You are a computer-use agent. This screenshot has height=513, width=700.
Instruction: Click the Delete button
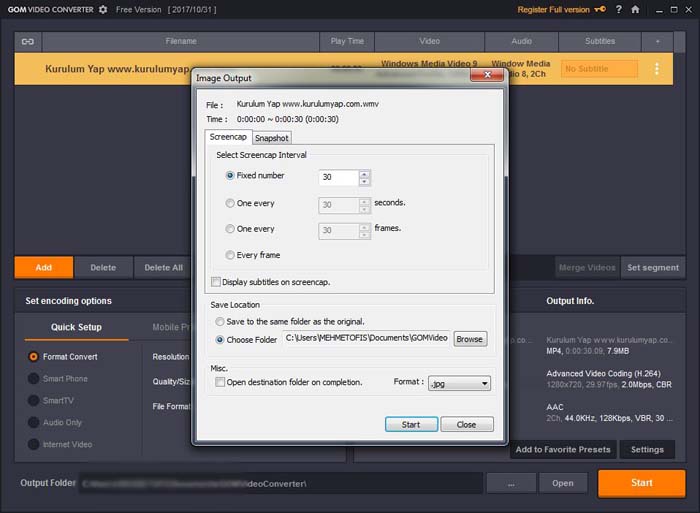pyautogui.click(x=103, y=267)
